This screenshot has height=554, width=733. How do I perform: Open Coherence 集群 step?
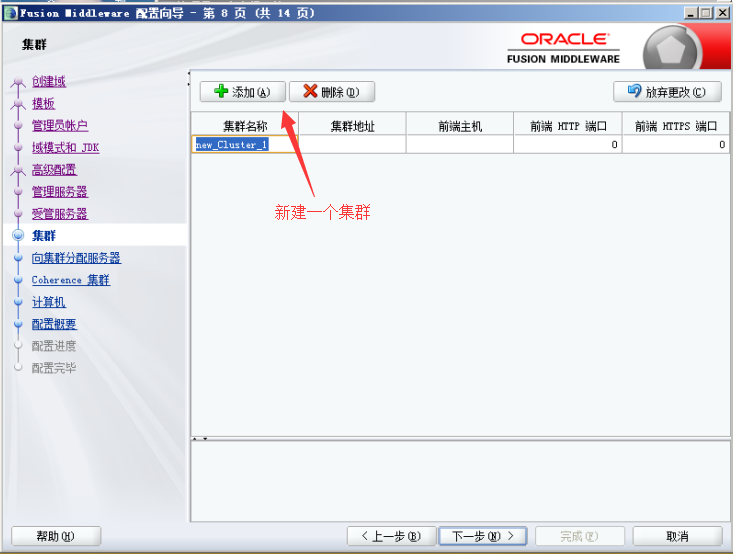click(x=70, y=280)
